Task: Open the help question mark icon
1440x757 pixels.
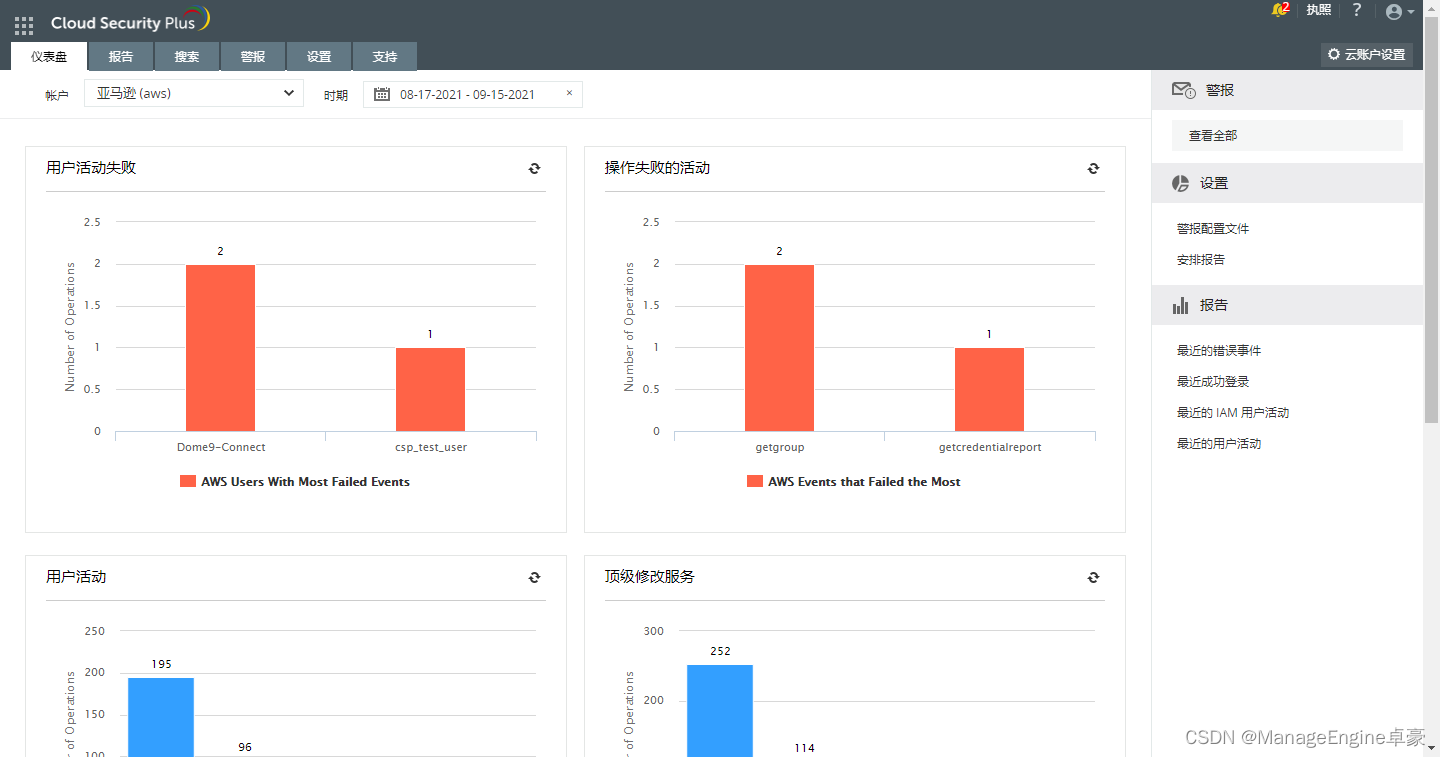Action: (1357, 10)
